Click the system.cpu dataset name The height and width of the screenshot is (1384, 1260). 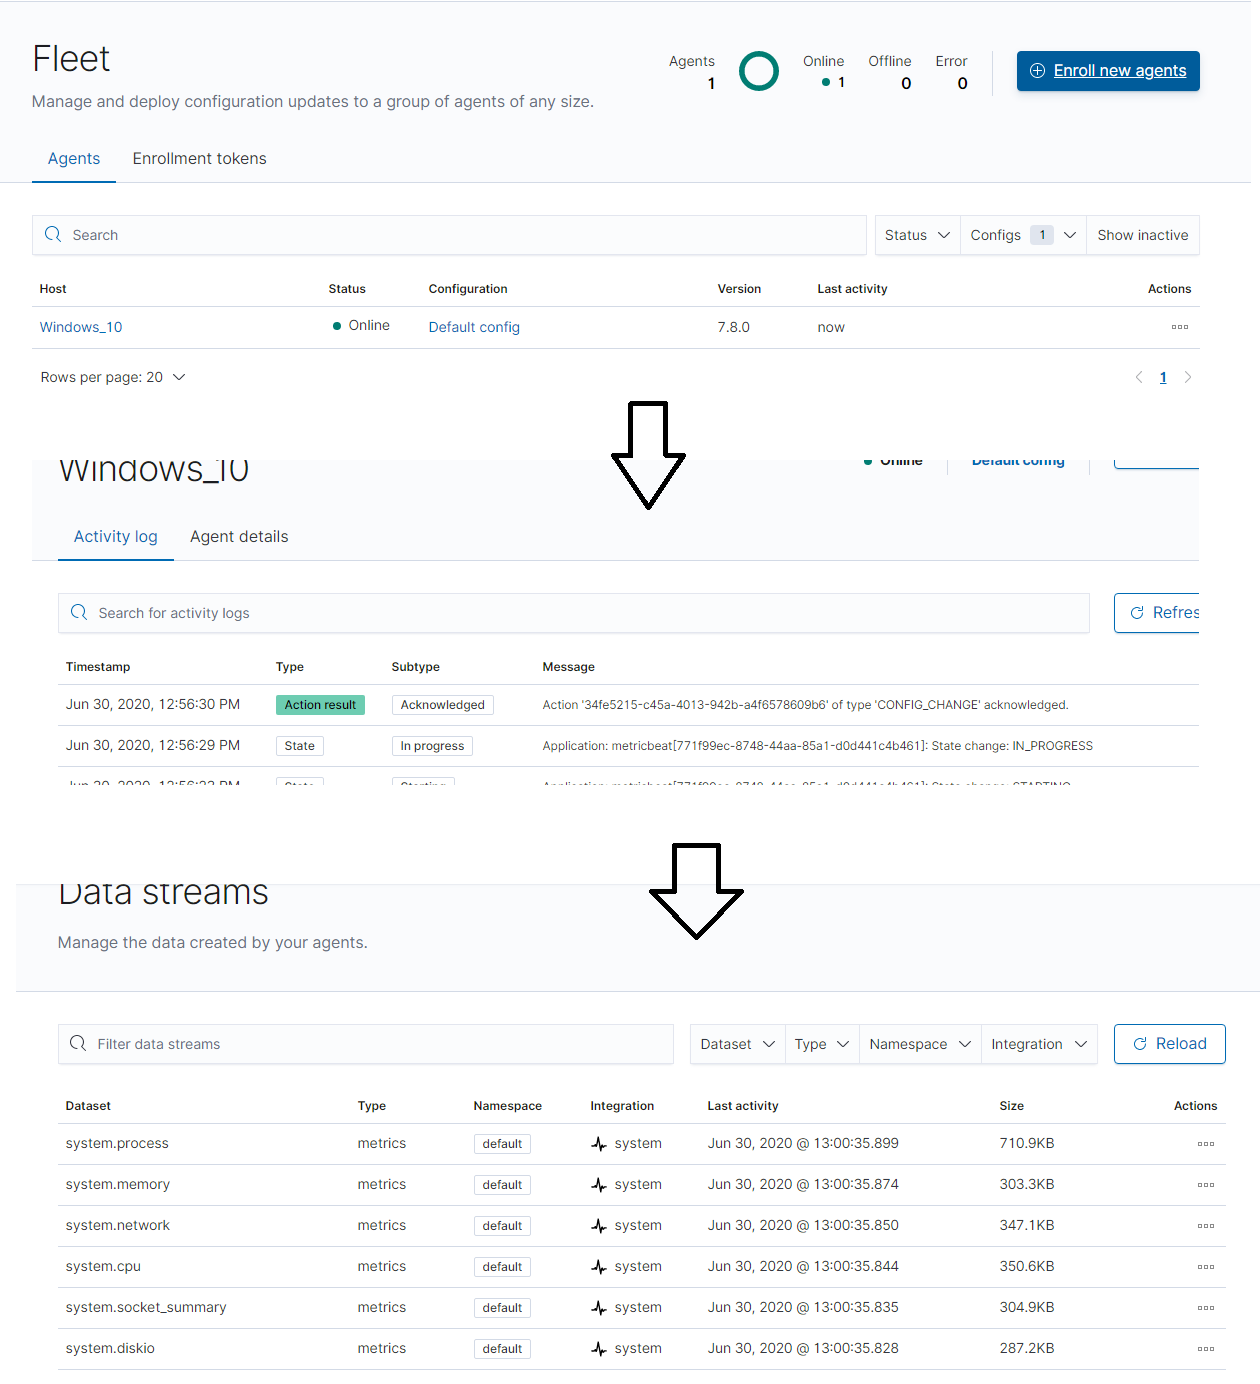point(103,1266)
